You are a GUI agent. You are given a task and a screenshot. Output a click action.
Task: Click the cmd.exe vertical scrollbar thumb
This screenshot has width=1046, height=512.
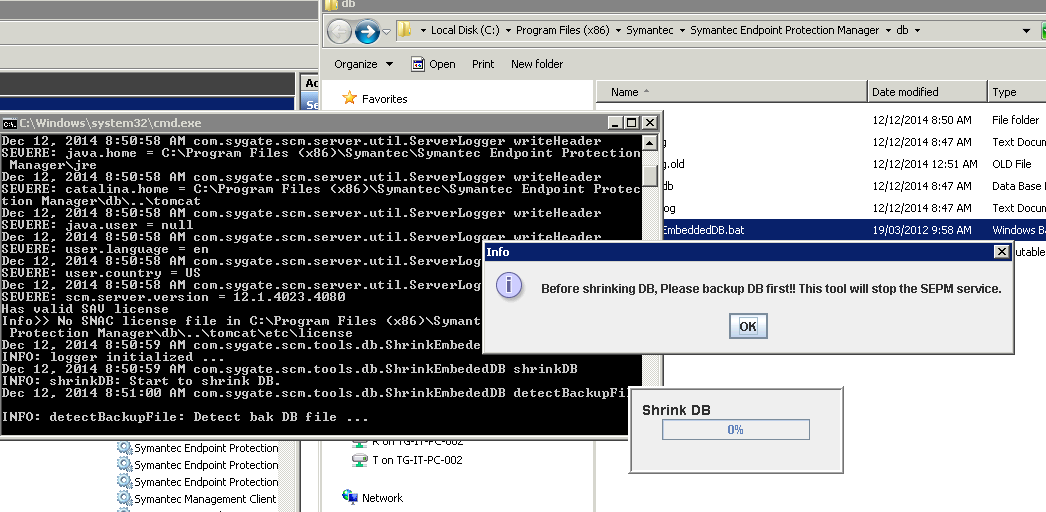[650, 175]
